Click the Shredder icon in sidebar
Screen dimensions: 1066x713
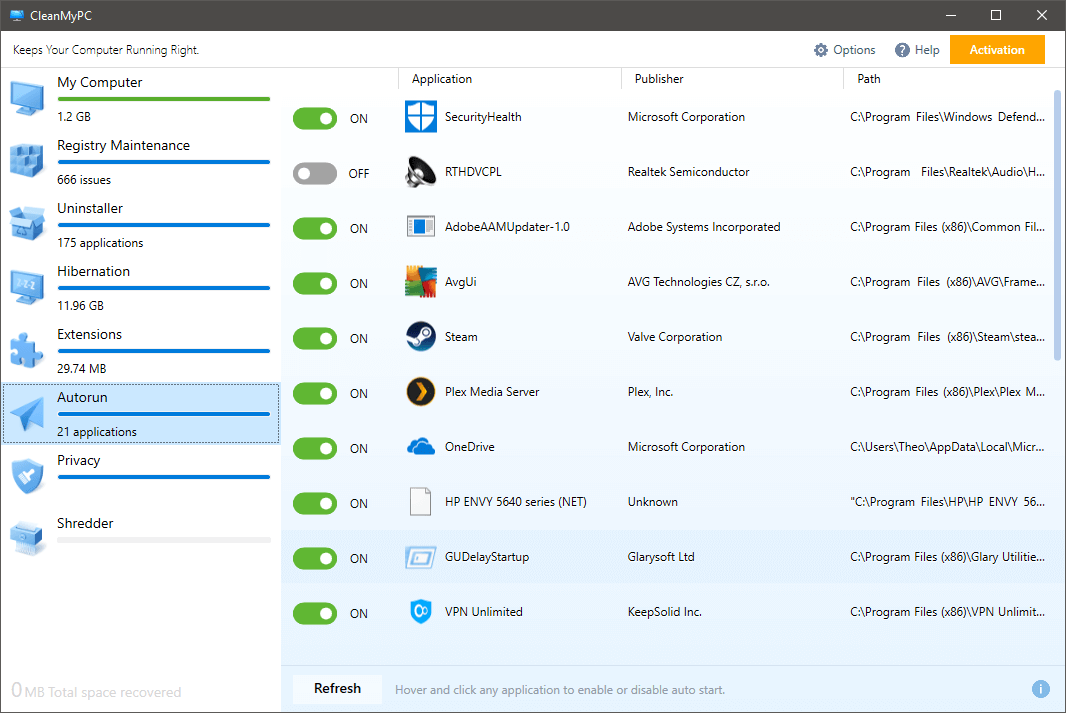(27, 538)
